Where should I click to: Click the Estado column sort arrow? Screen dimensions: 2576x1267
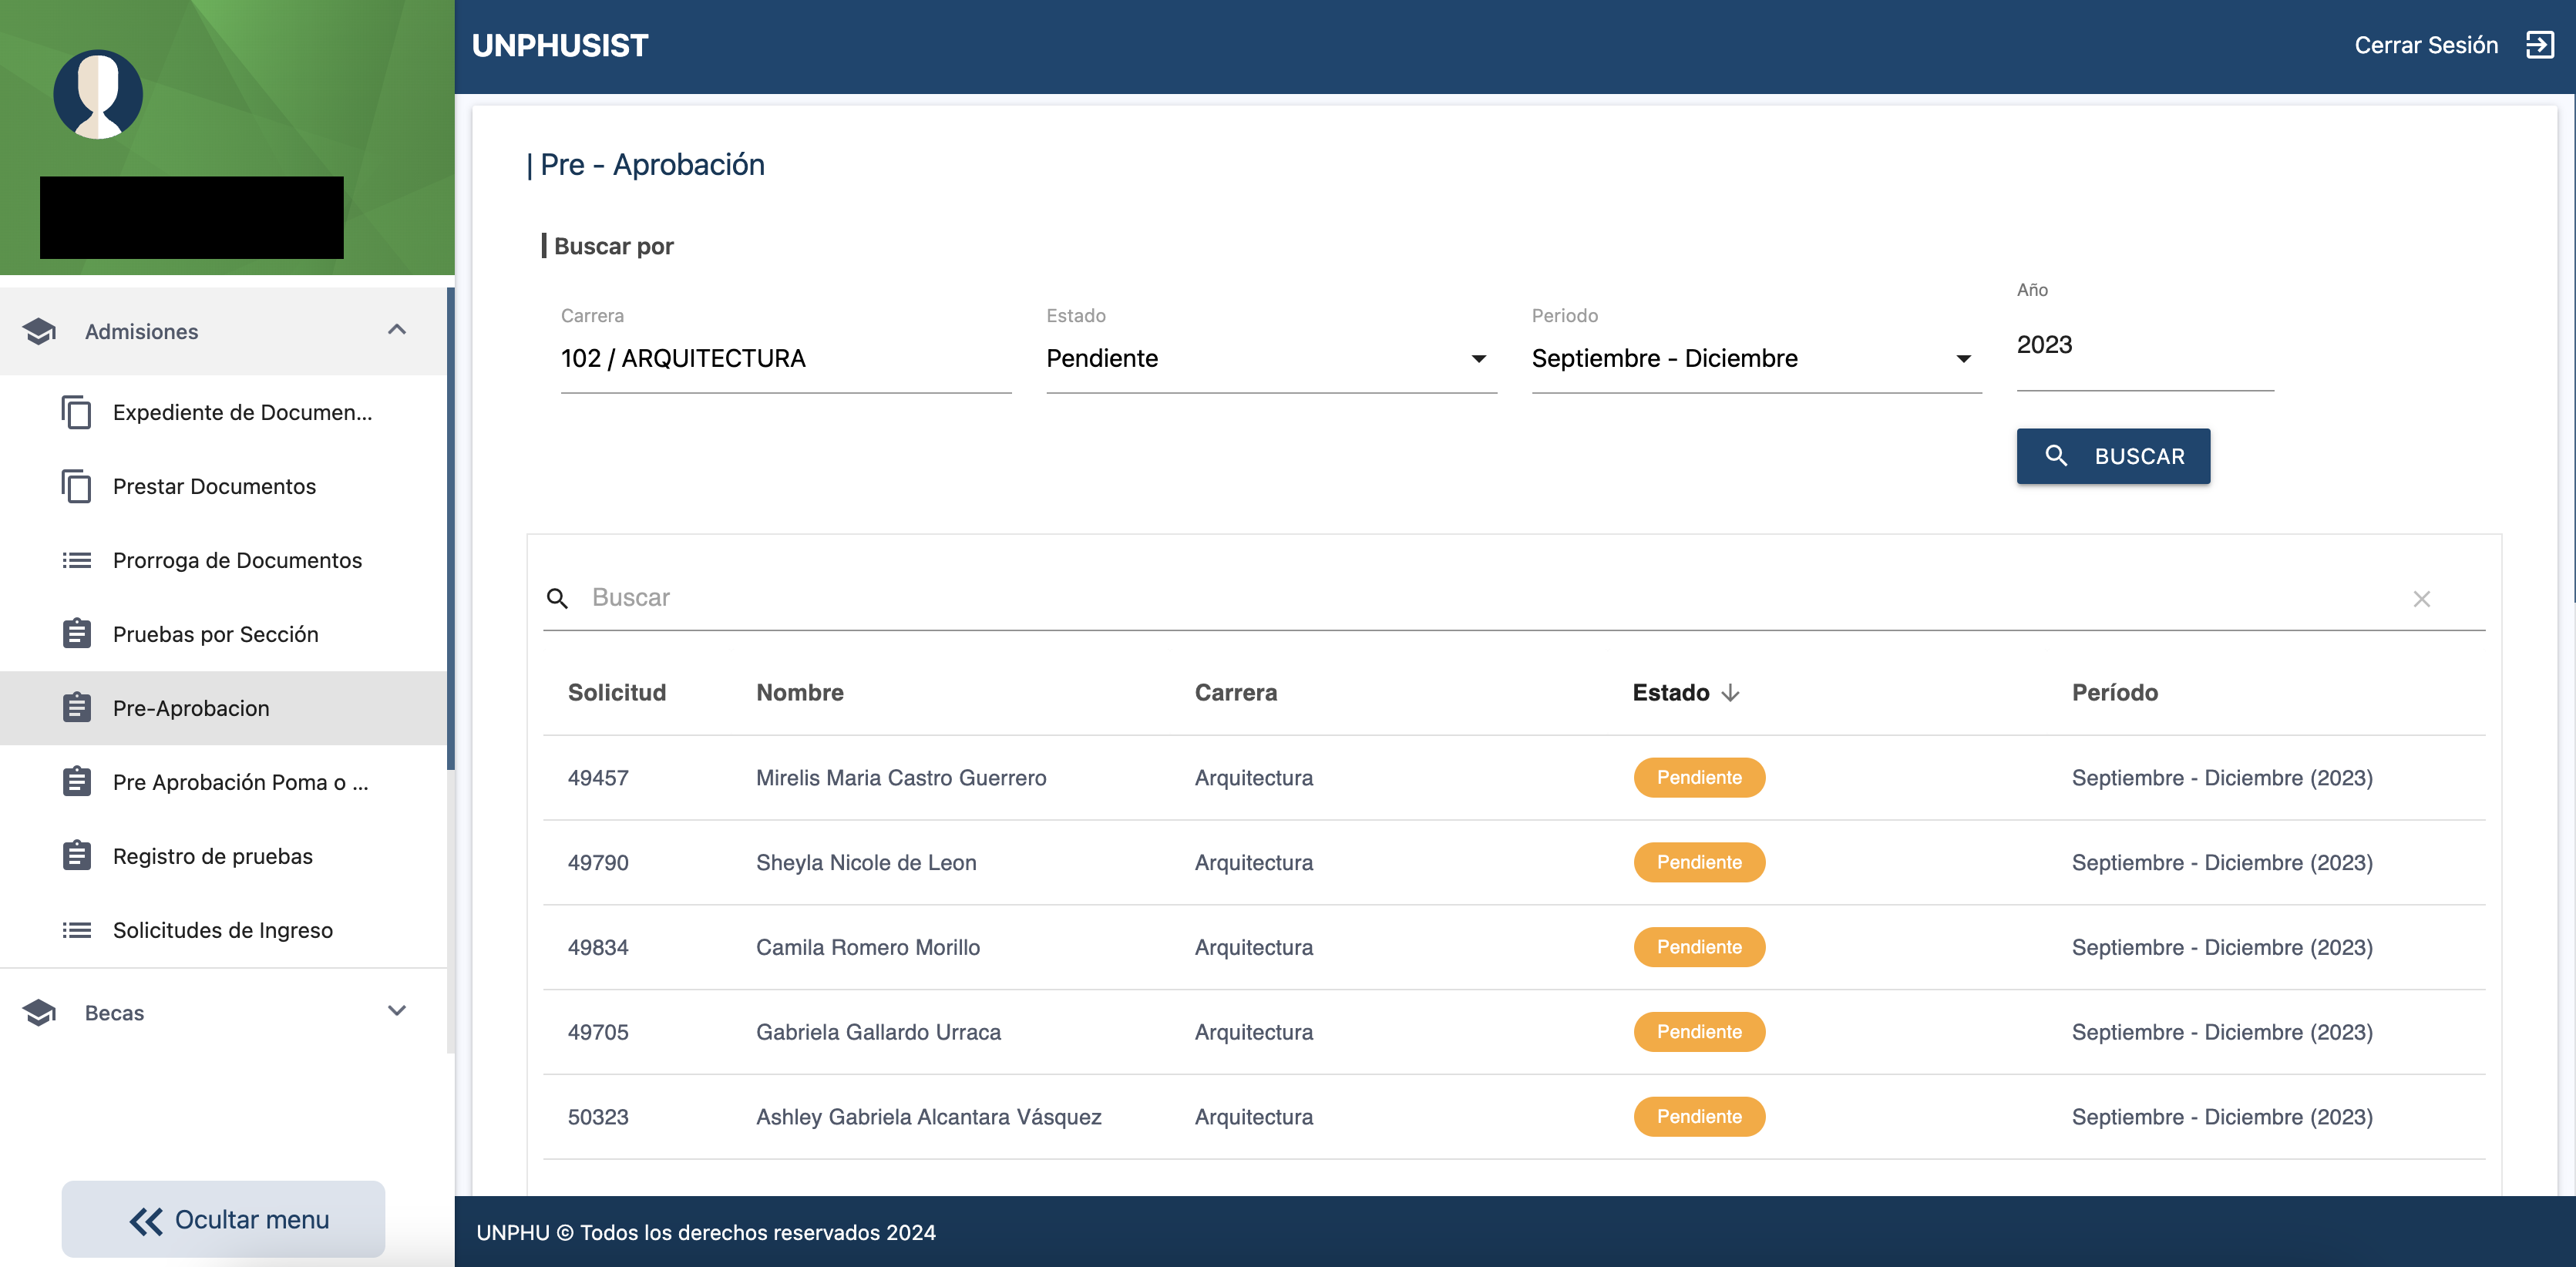pos(1731,693)
